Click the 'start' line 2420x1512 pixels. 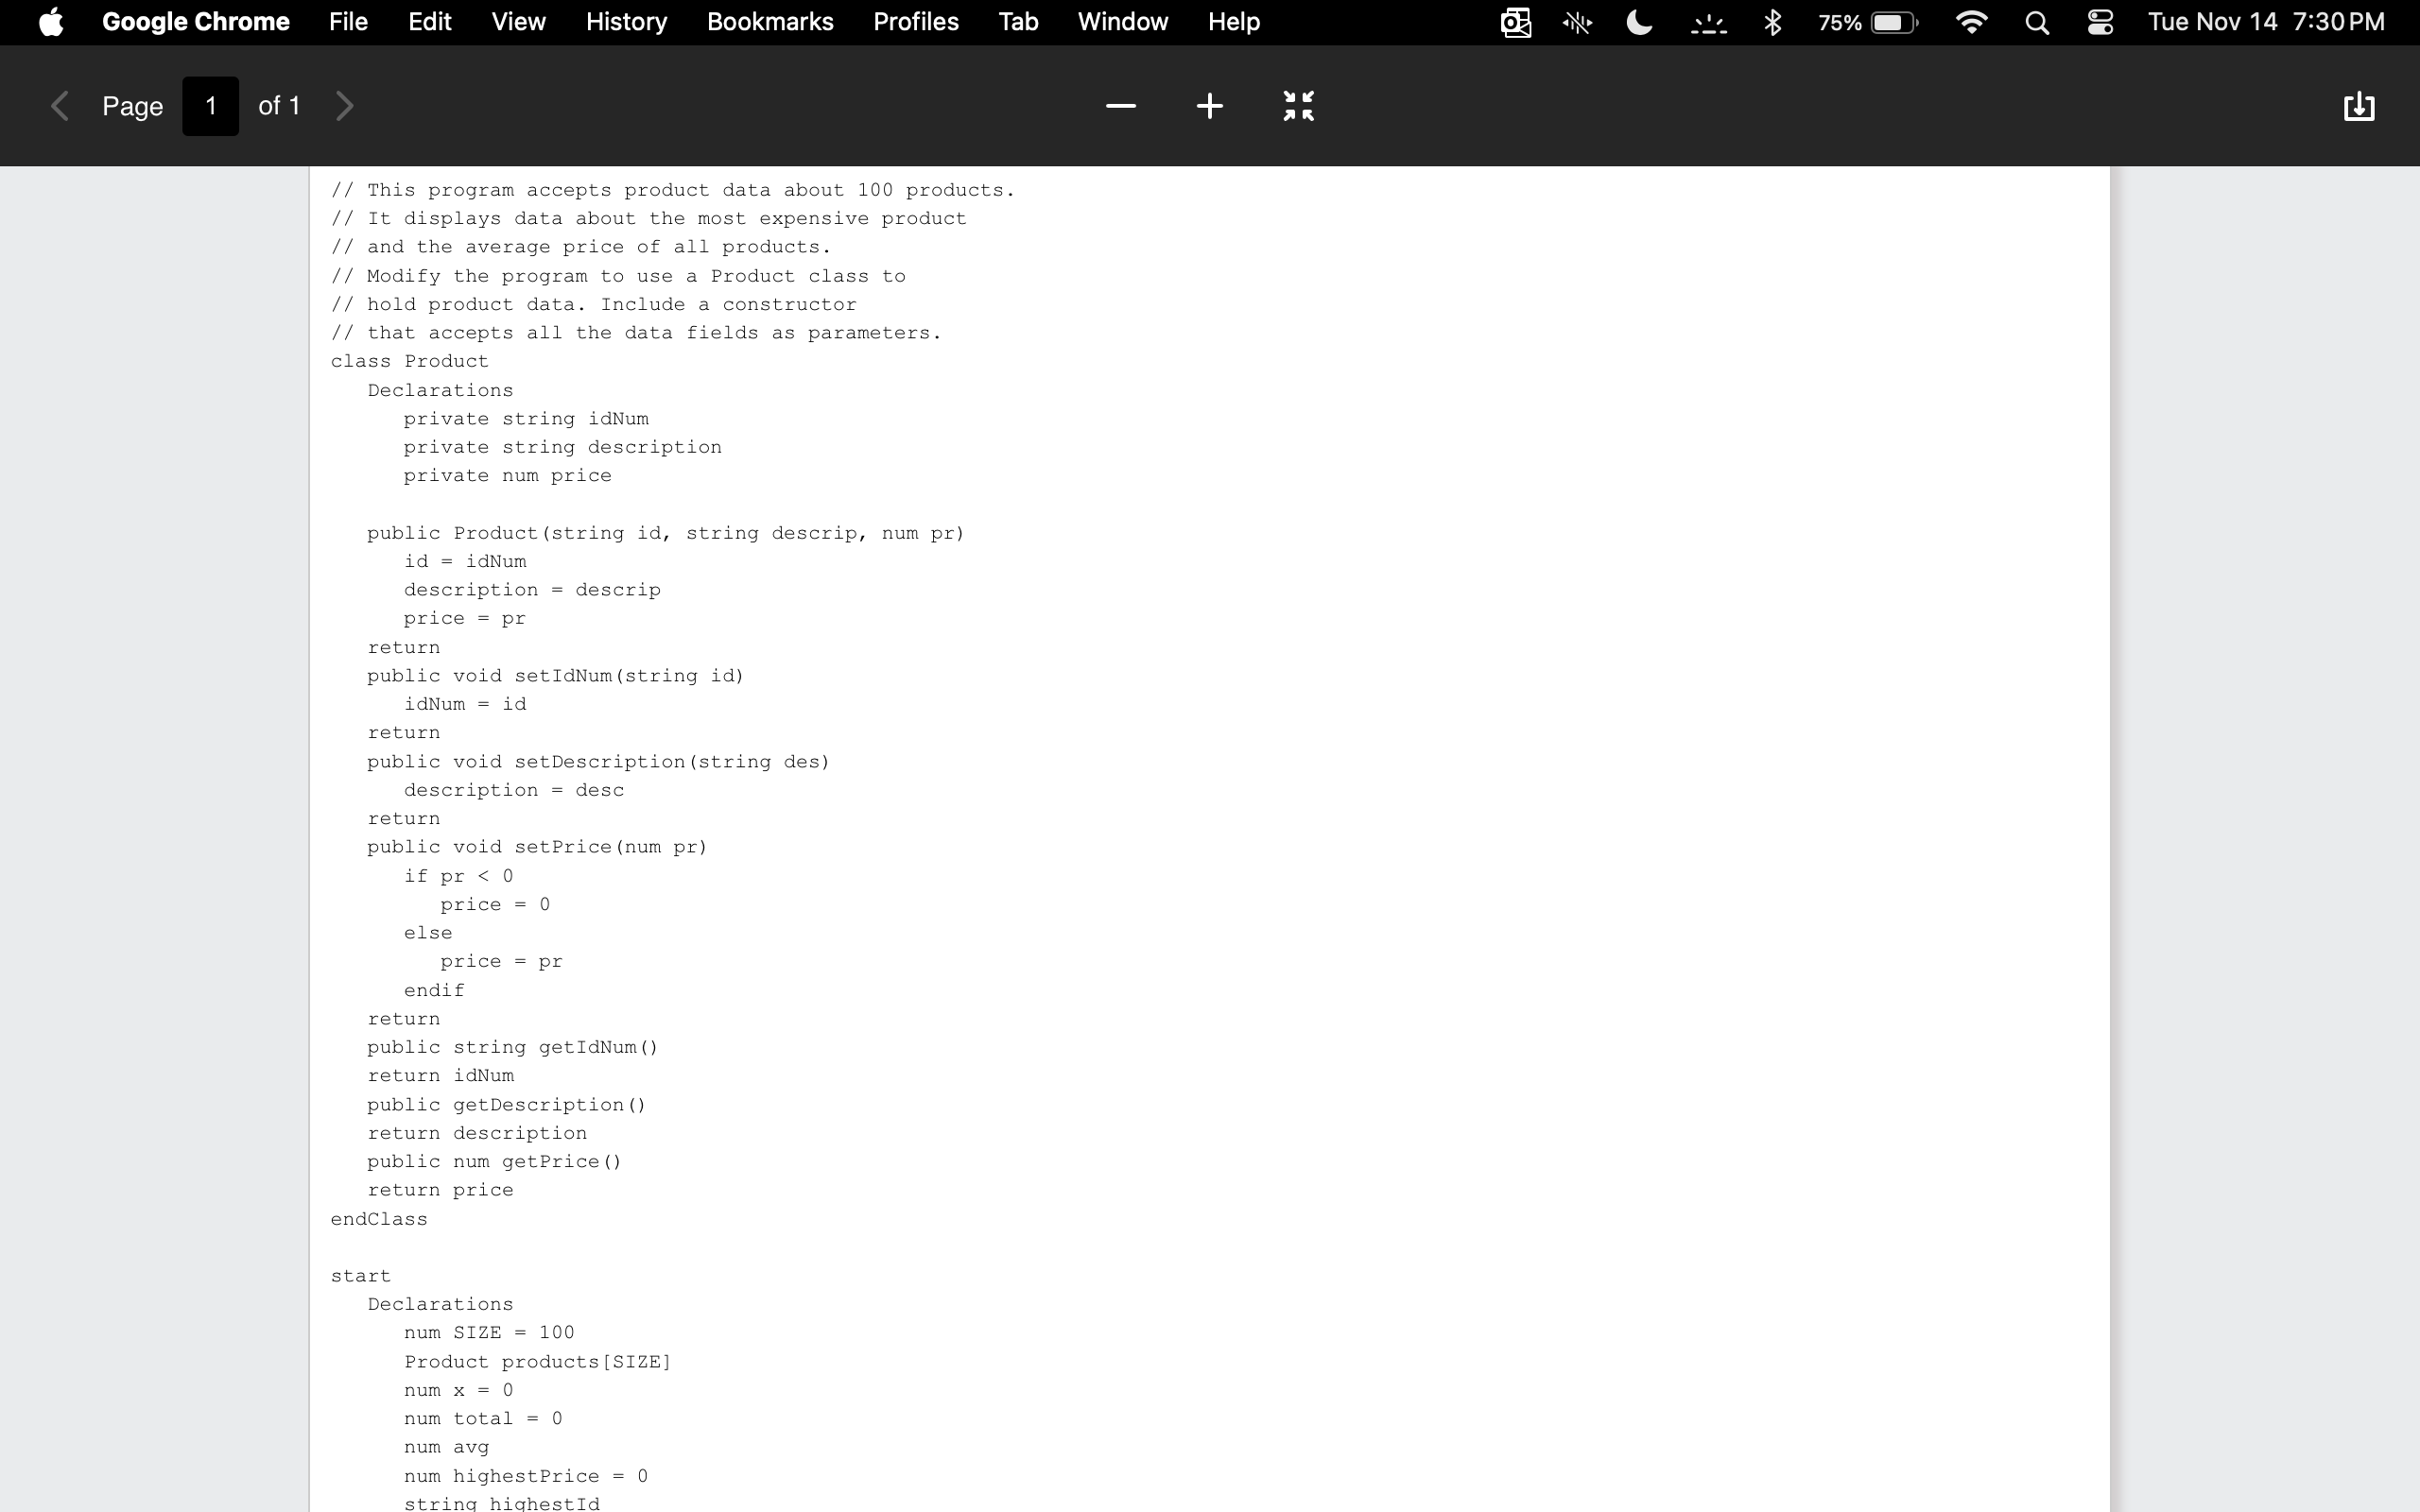361,1276
